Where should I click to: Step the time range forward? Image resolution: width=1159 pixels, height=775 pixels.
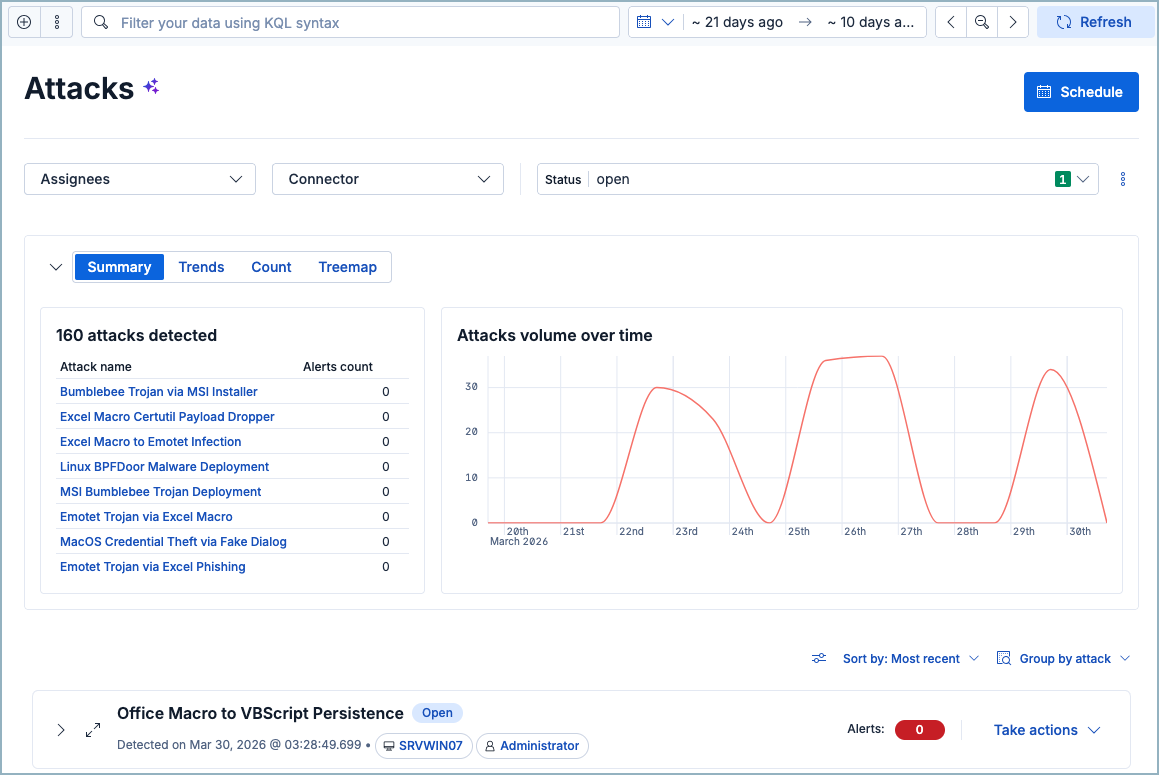[x=1013, y=22]
